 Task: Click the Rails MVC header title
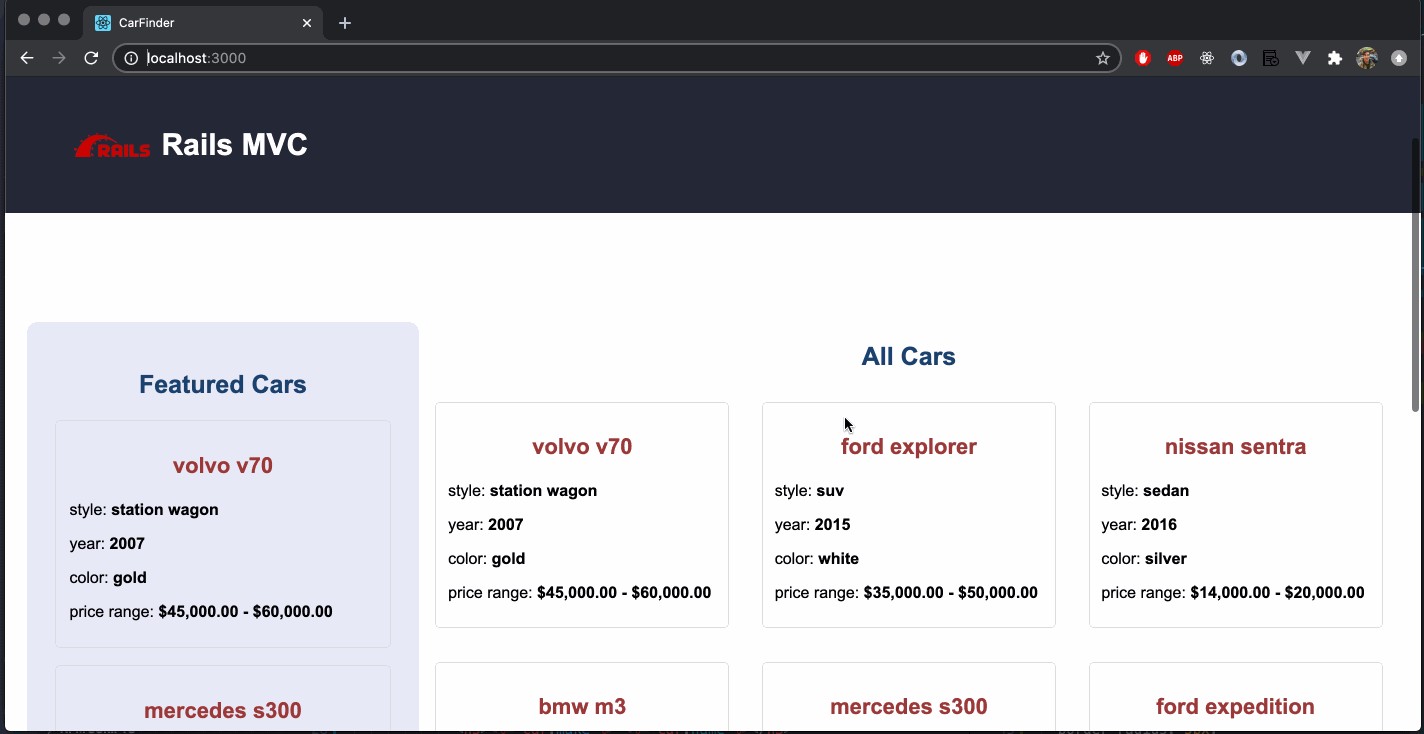tap(234, 145)
